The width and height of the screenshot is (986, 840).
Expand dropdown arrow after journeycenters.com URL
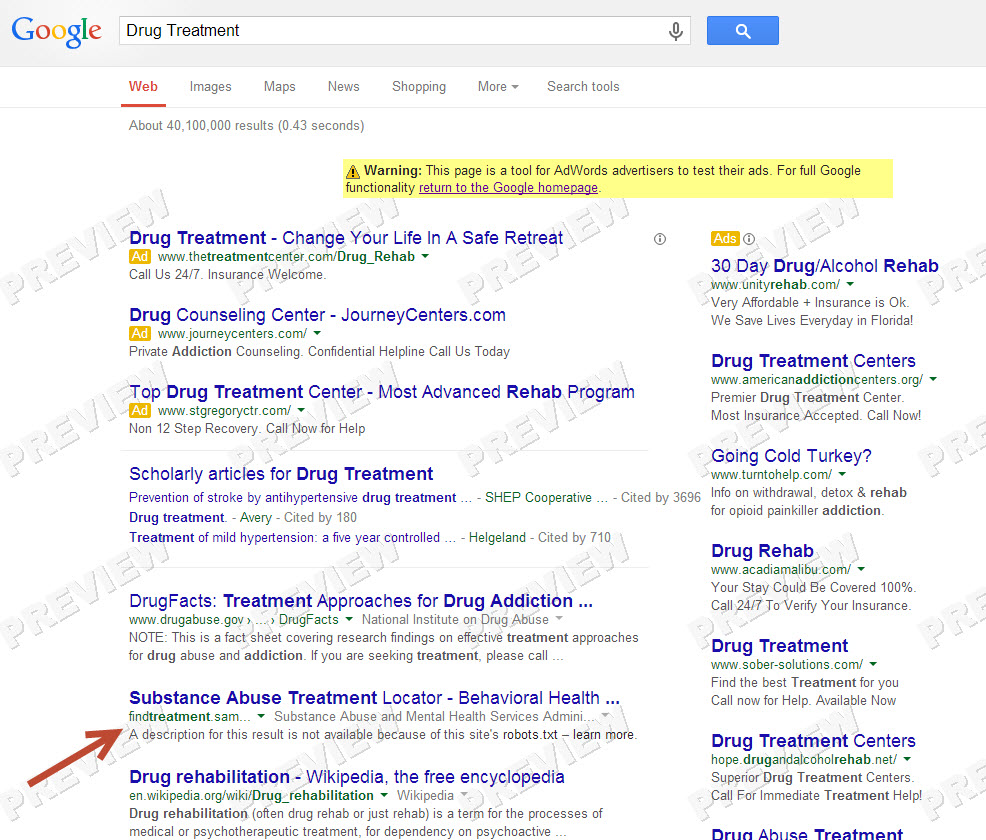coord(317,333)
